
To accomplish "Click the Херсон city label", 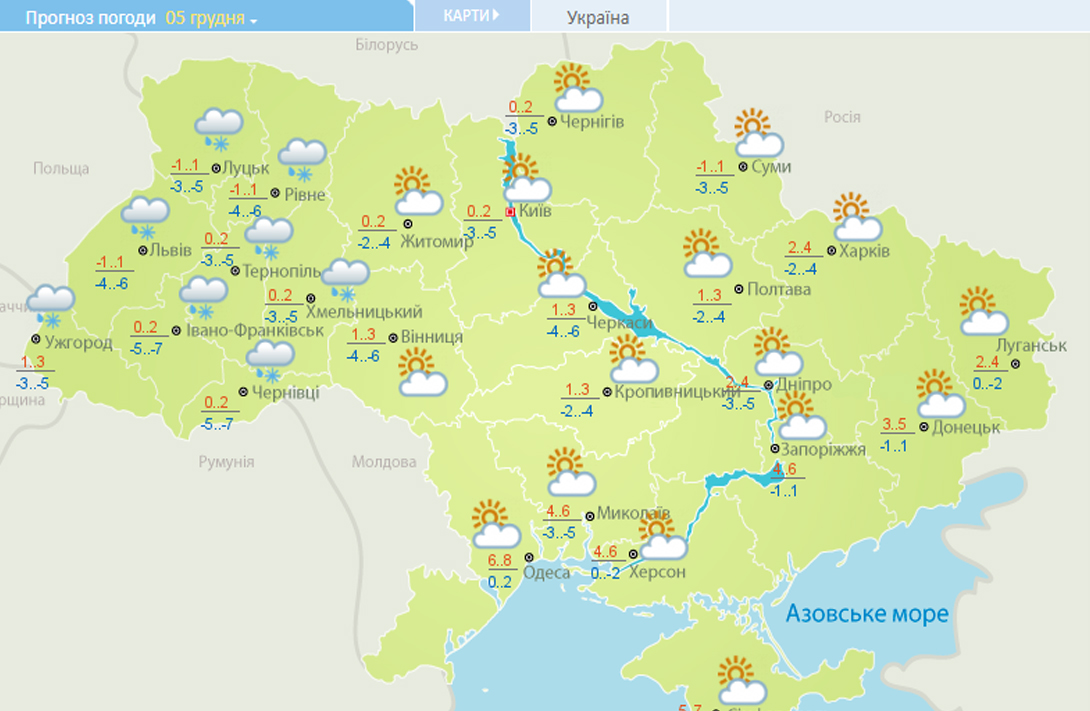I will click(663, 571).
